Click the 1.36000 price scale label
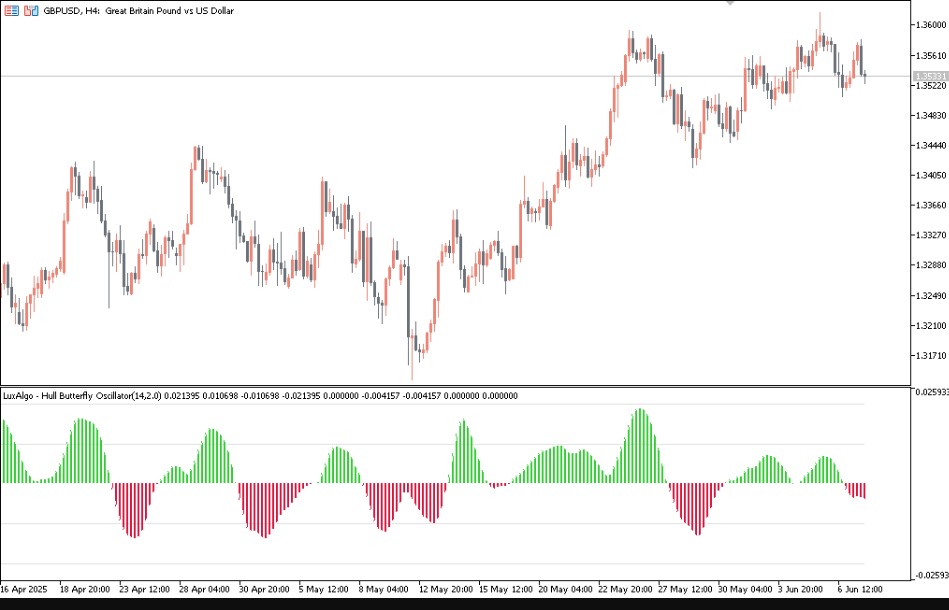This screenshot has width=949, height=610. pyautogui.click(x=930, y=25)
